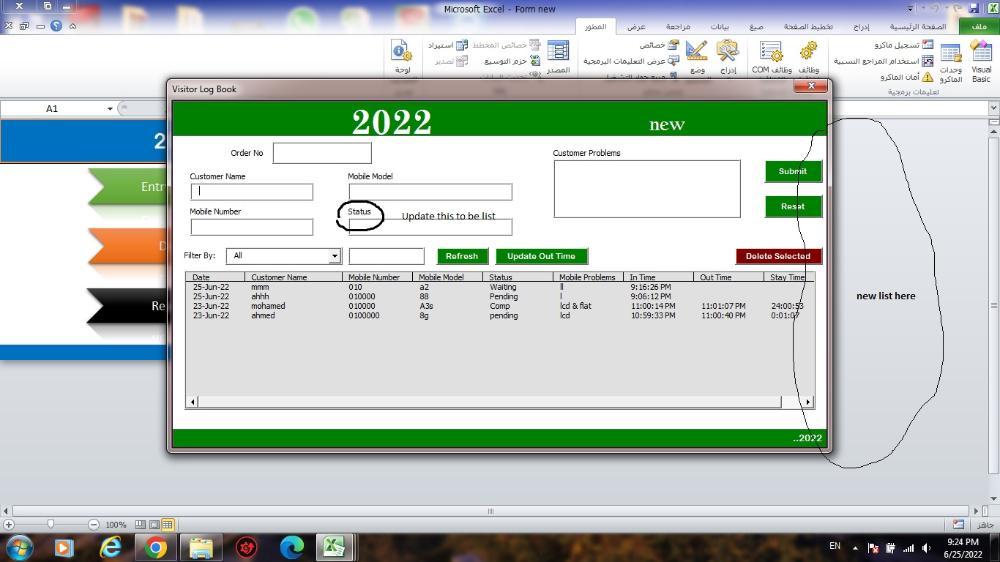The height and width of the screenshot is (562, 1000).
Task: Click XML Import (استيراد)
Action: click(448, 45)
